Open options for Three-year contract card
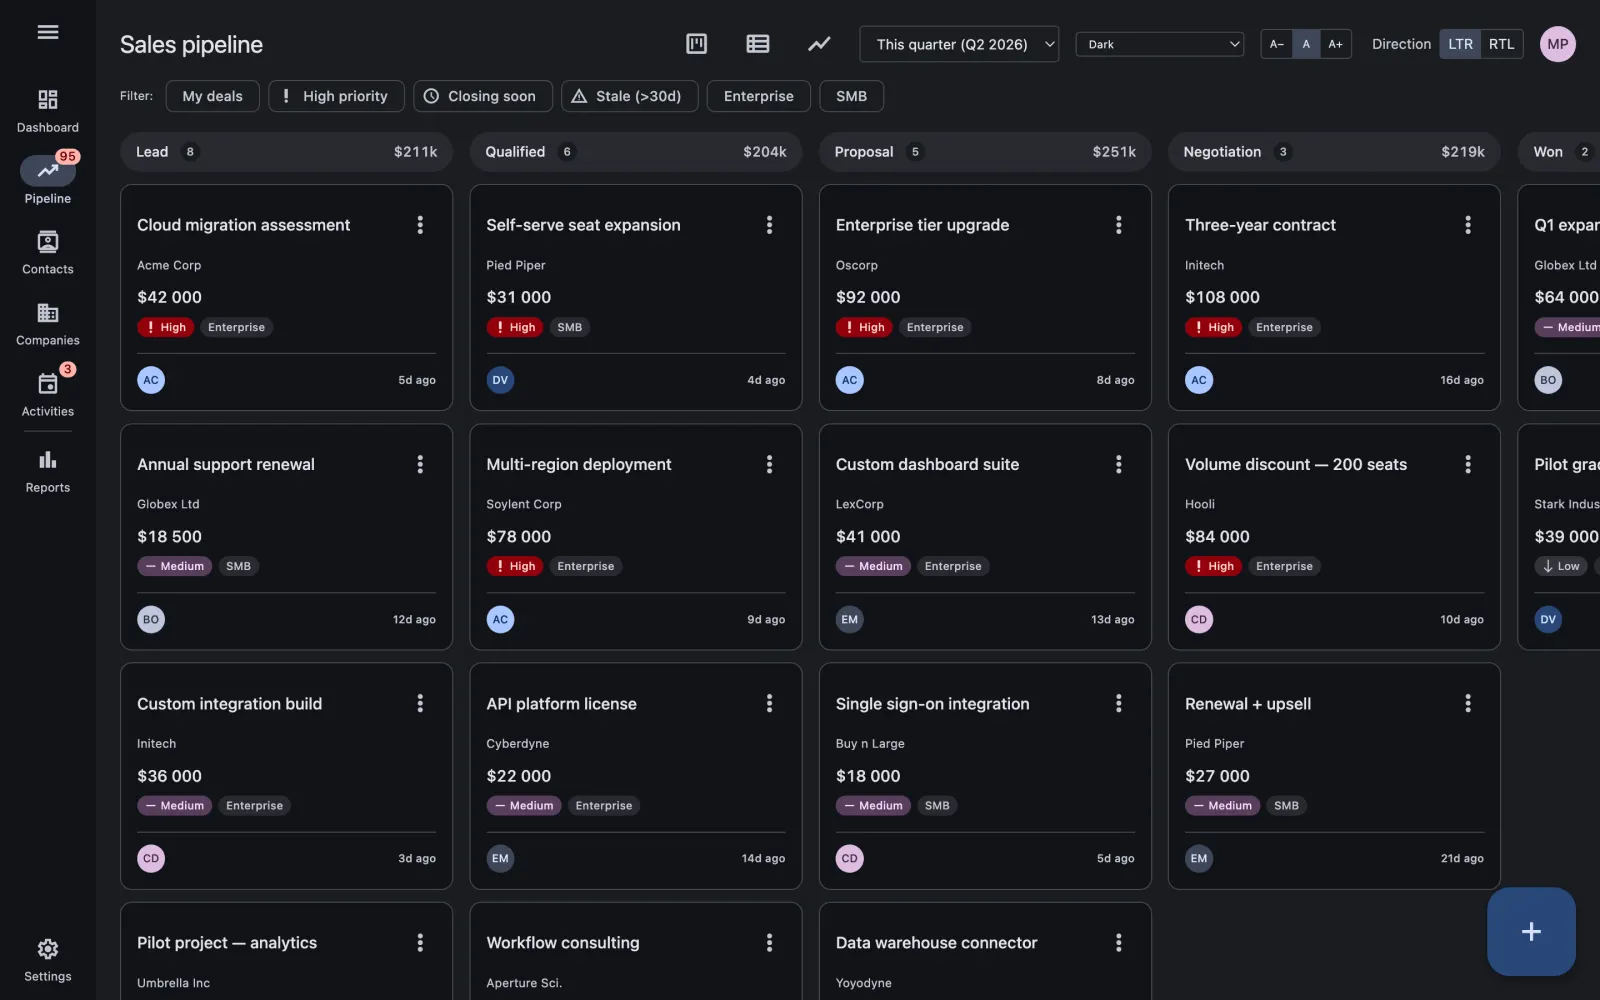This screenshot has height=1000, width=1600. pos(1468,225)
